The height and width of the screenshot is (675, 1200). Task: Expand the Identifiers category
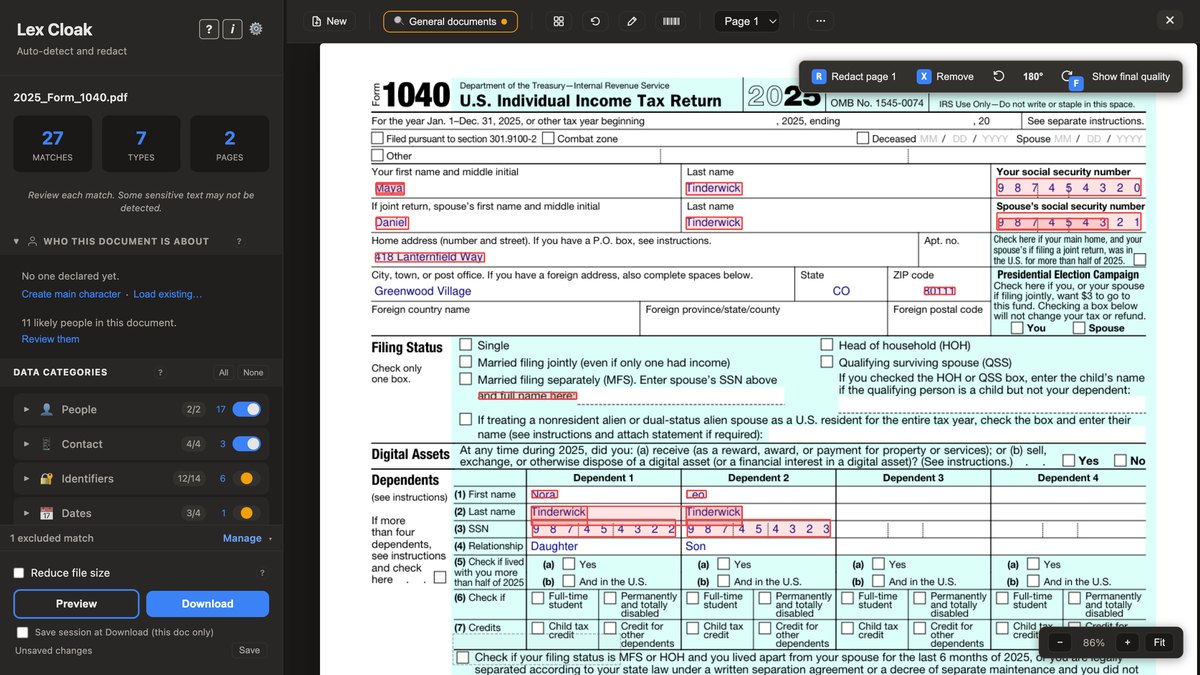tap(27, 478)
